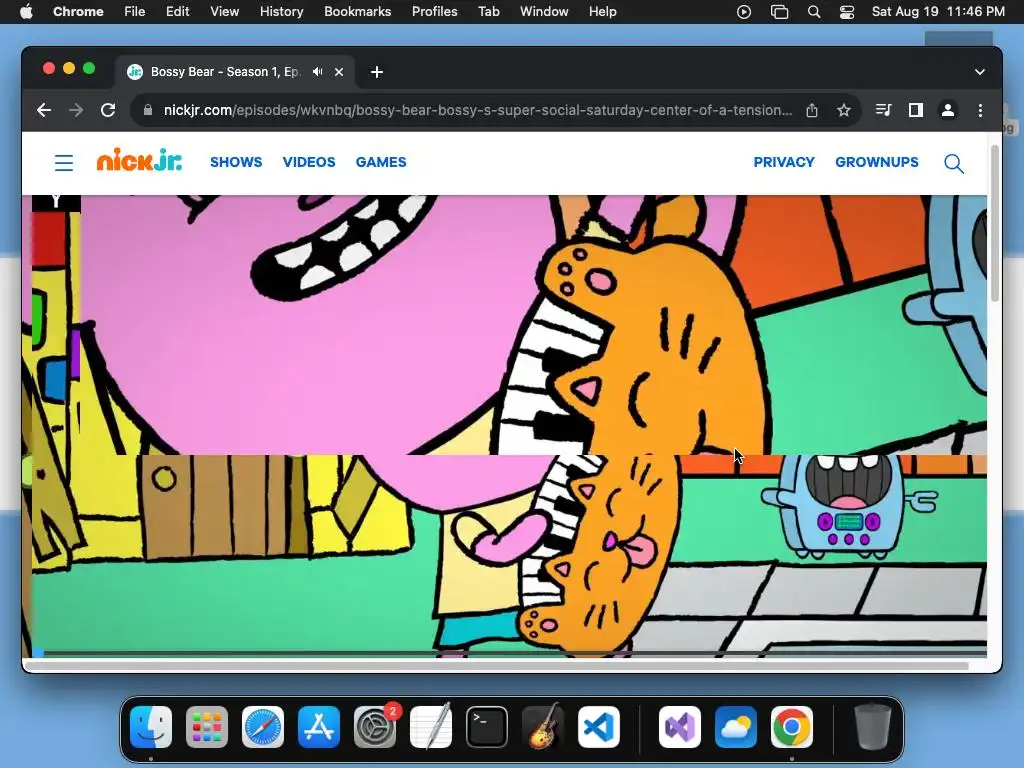Expand the tab search dropdown
This screenshot has width=1024, height=768.
(980, 72)
